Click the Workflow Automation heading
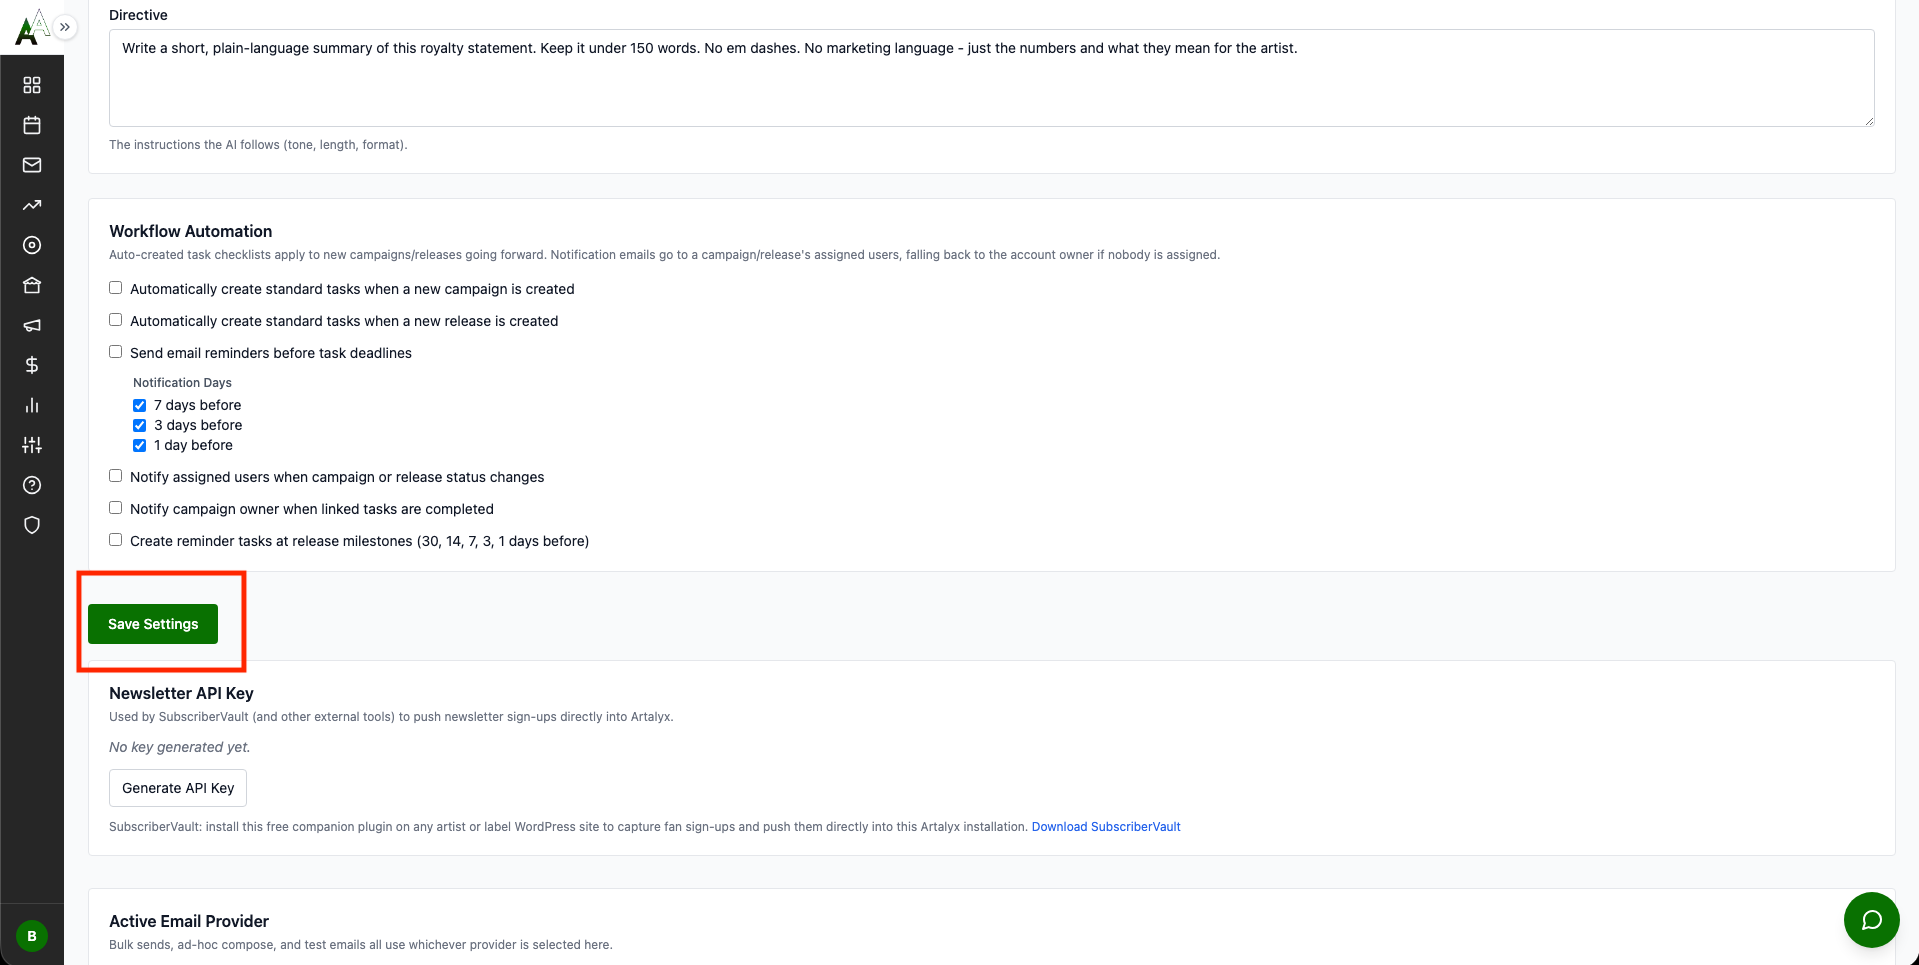Viewport: 1919px width, 965px height. coord(190,231)
